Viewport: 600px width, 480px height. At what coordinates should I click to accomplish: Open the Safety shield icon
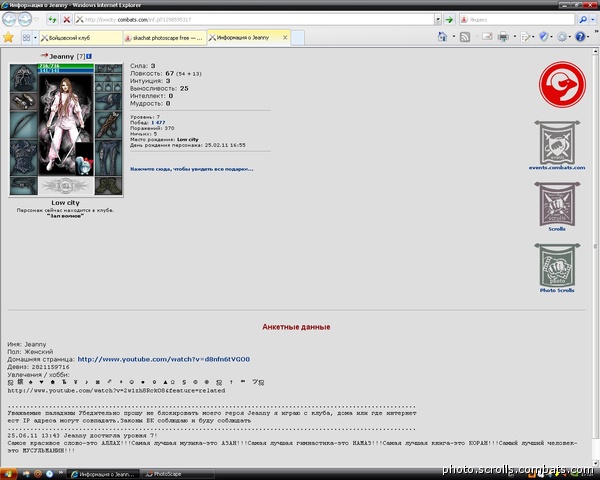[543, 37]
